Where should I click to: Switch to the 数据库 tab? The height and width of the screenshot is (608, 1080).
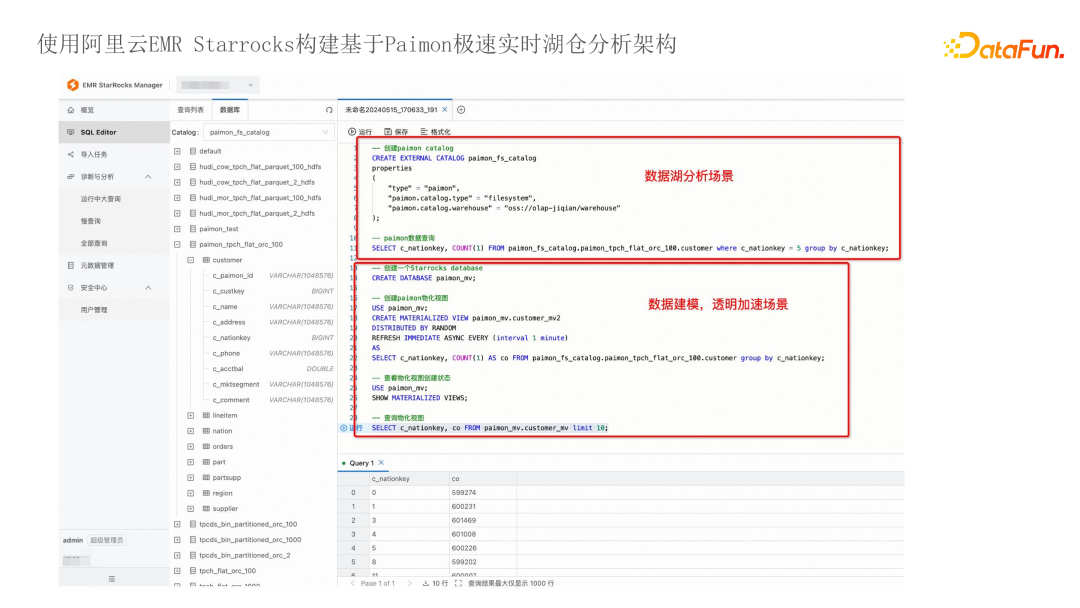point(230,110)
